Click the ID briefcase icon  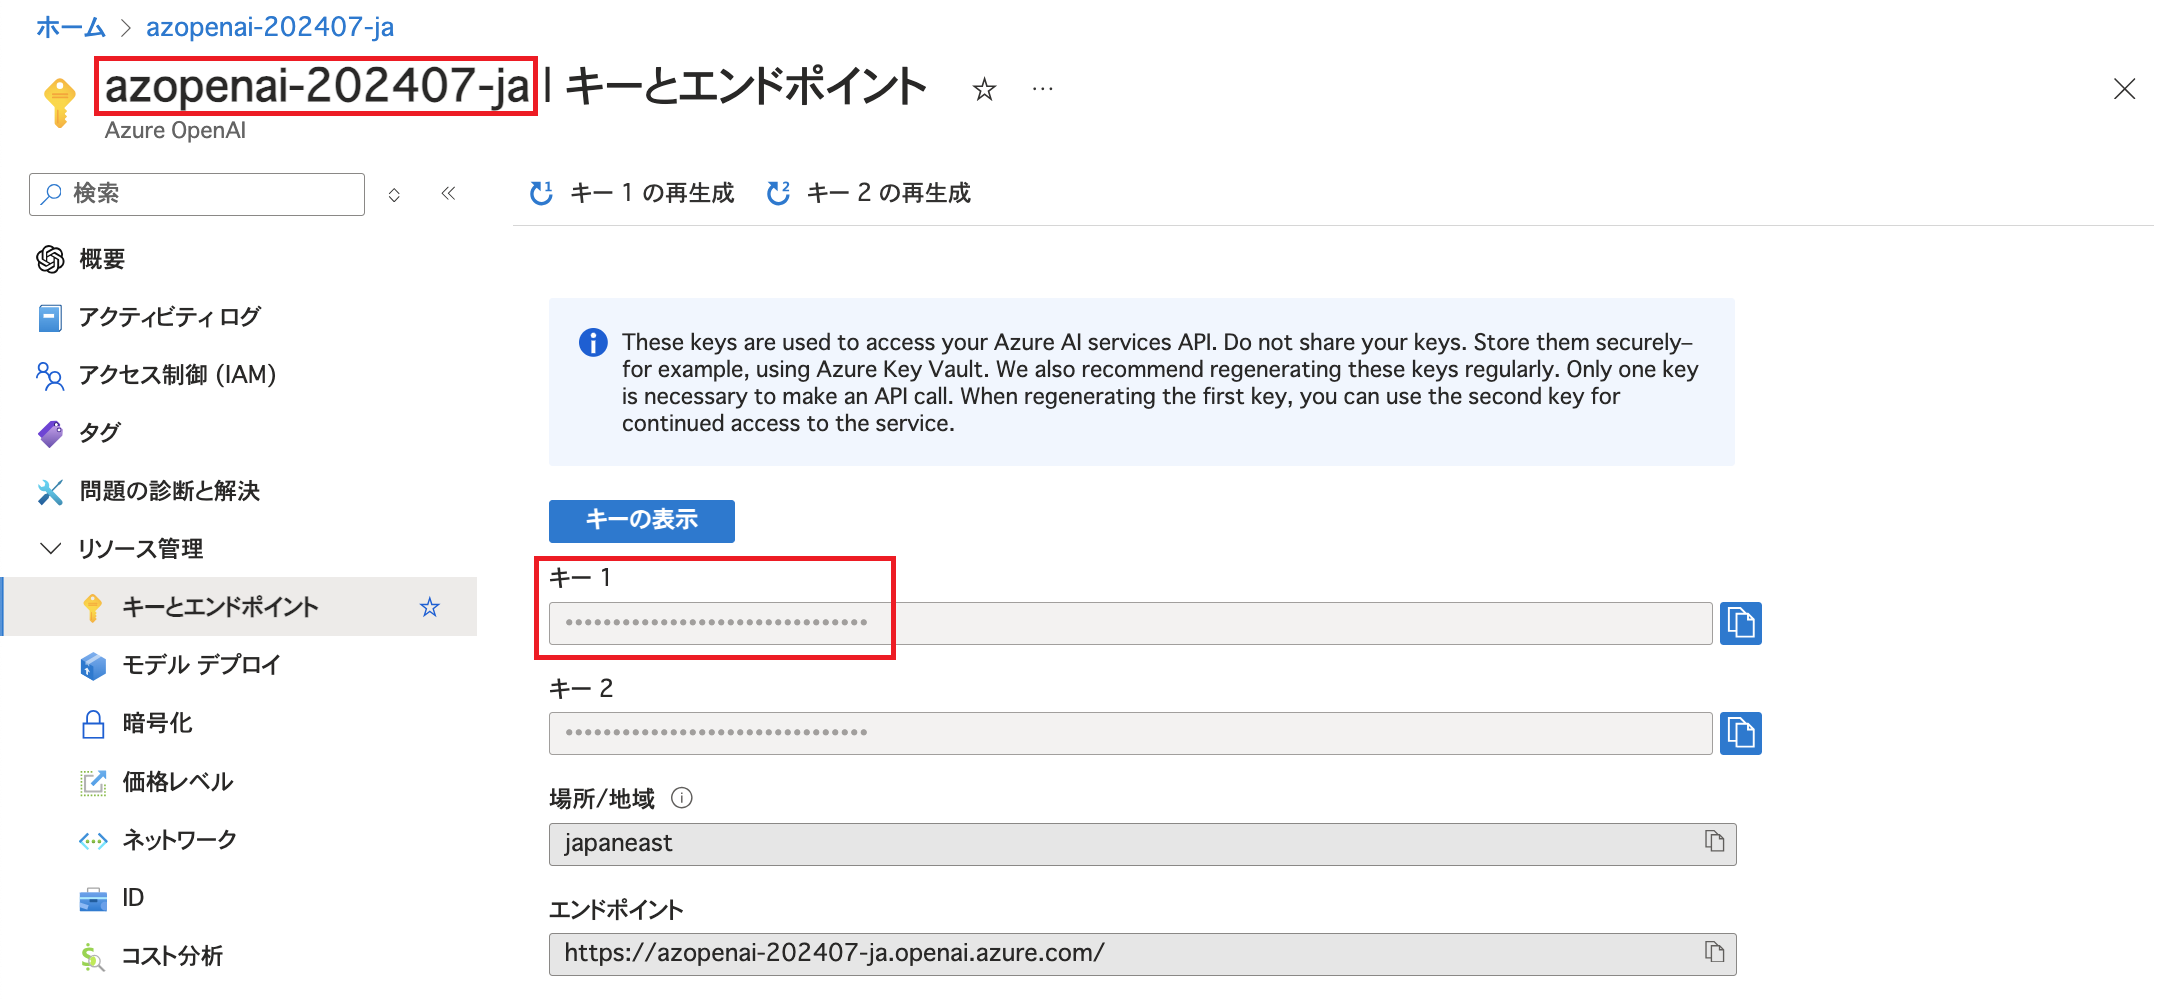pos(93,899)
